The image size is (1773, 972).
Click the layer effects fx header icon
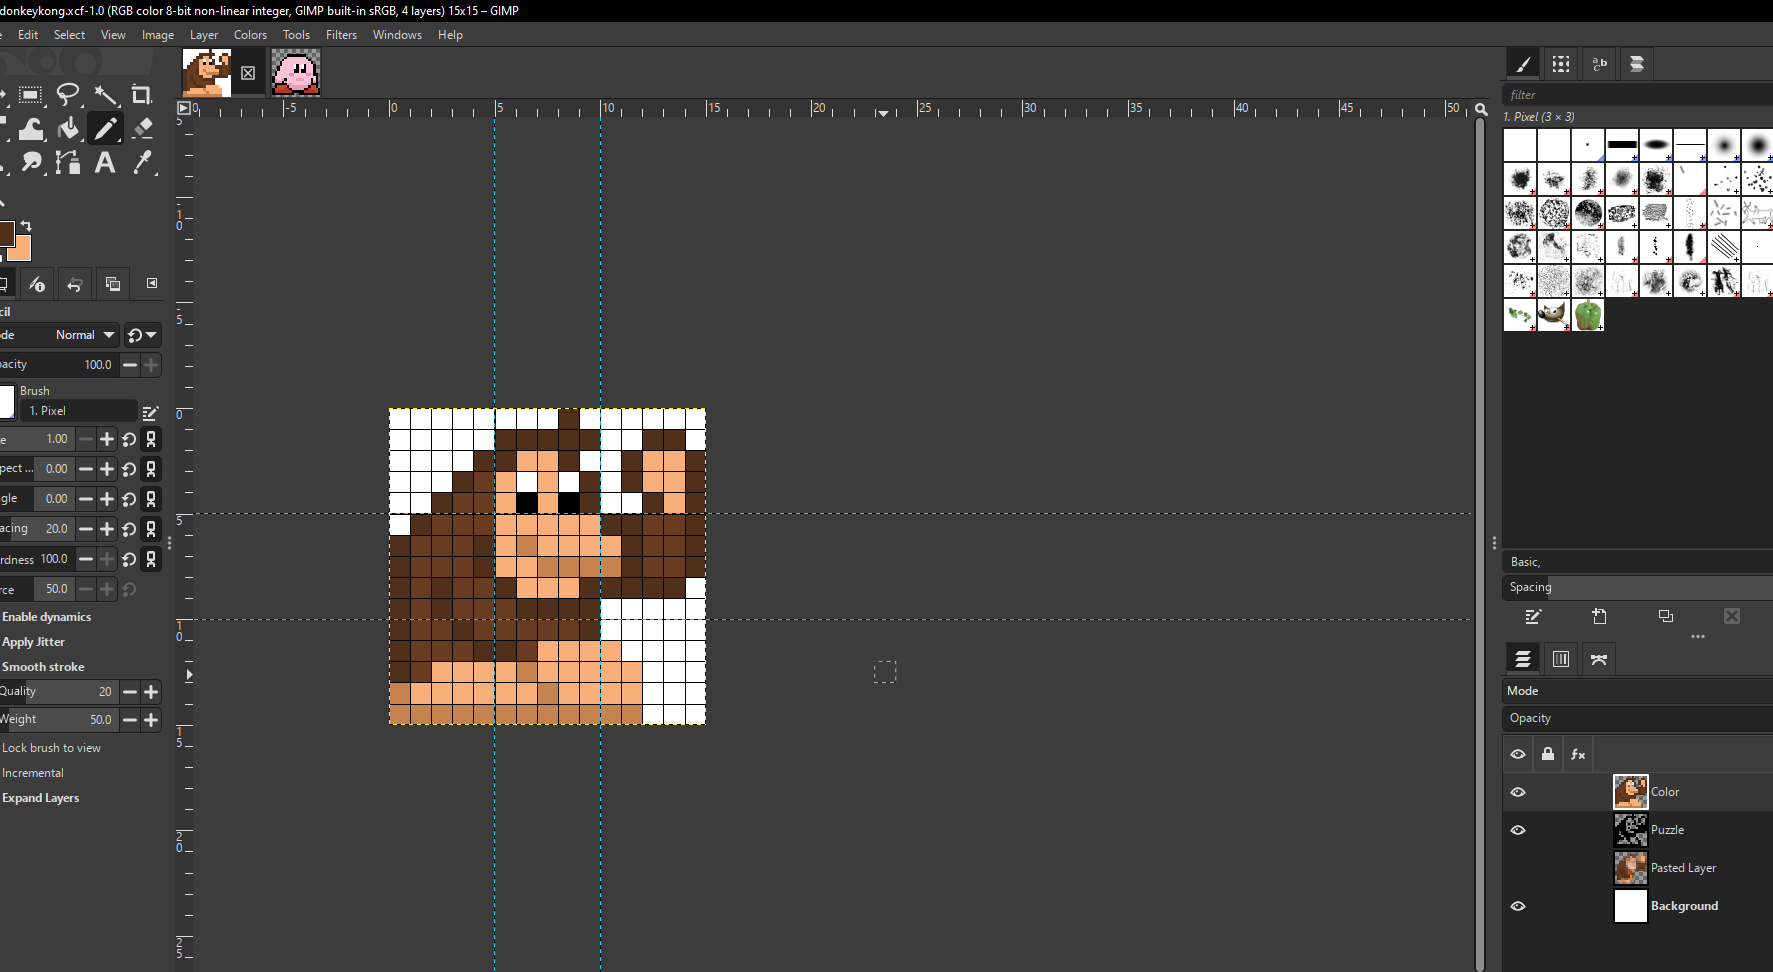[1578, 754]
